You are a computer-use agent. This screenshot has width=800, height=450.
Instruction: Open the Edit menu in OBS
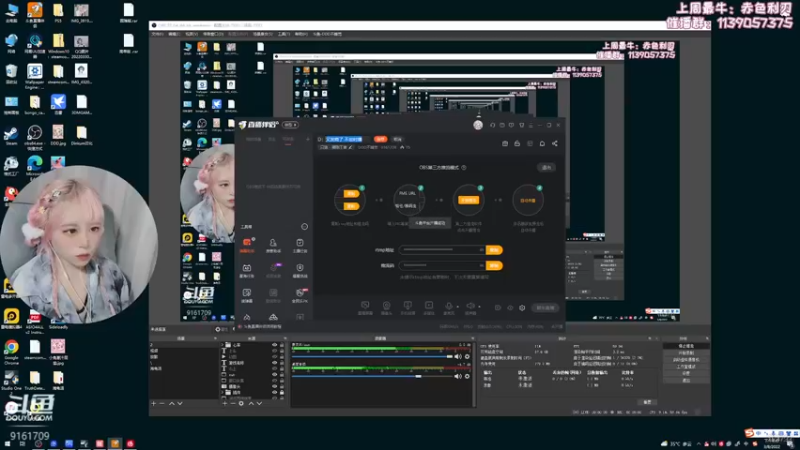coord(174,34)
